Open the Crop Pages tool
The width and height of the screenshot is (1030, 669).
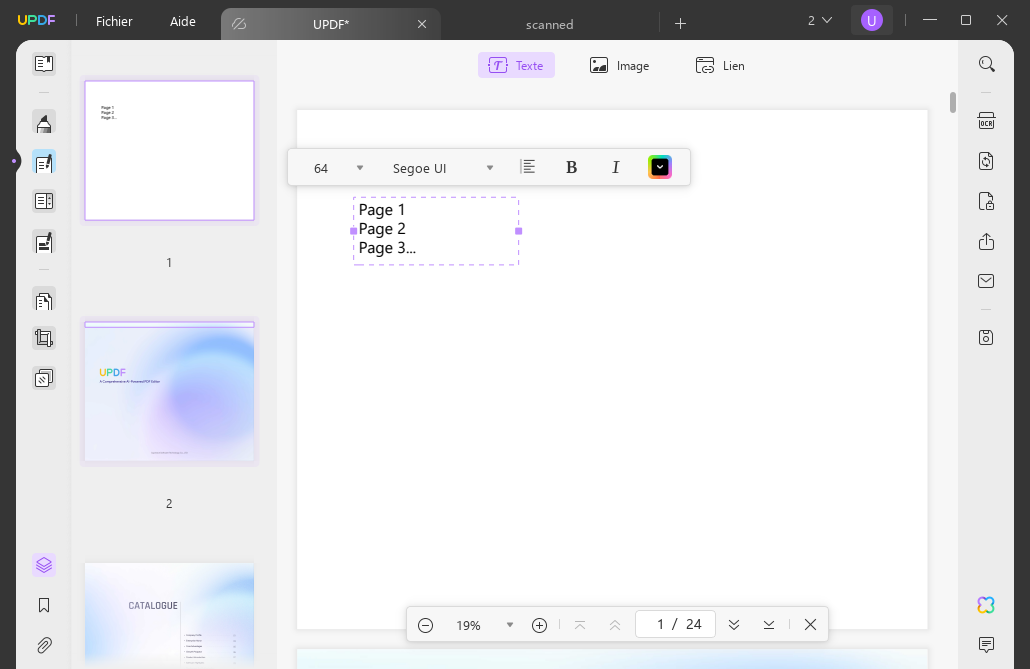(44, 338)
